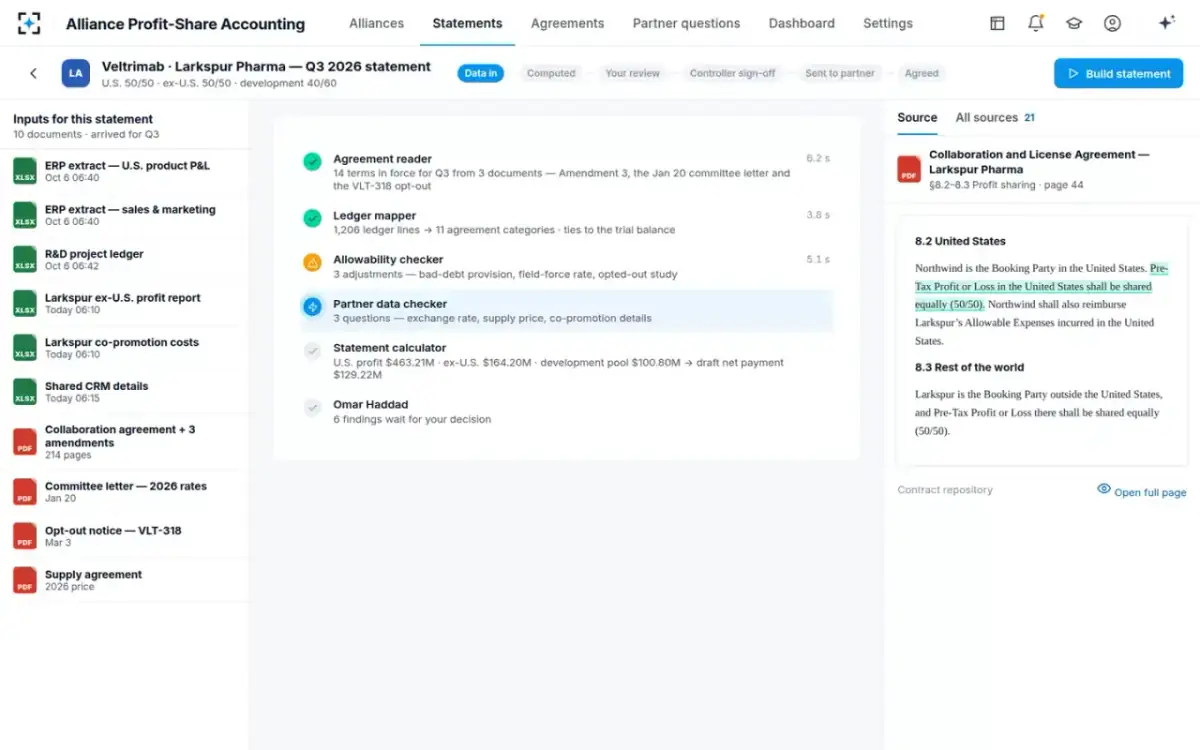Select the Agreement reader step

[x=566, y=172]
